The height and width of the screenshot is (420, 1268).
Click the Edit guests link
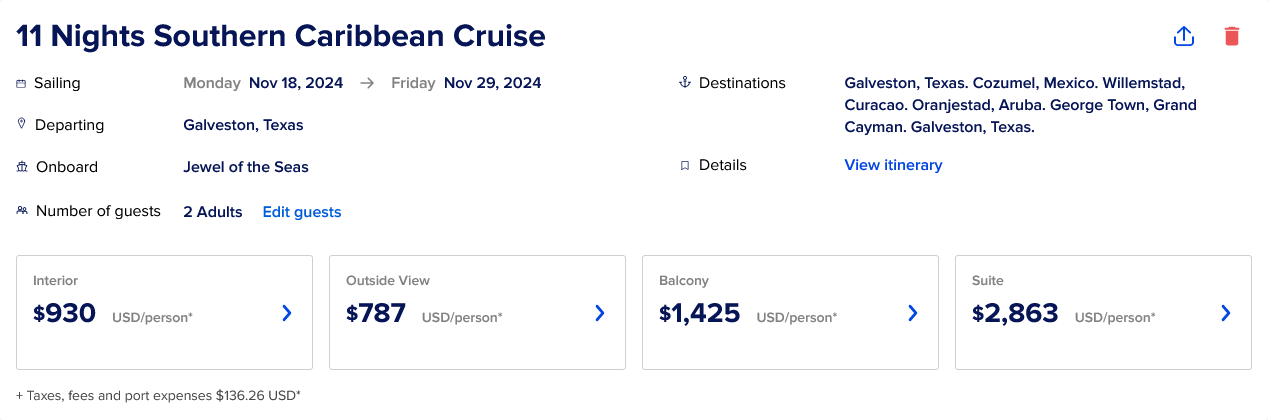coord(302,212)
